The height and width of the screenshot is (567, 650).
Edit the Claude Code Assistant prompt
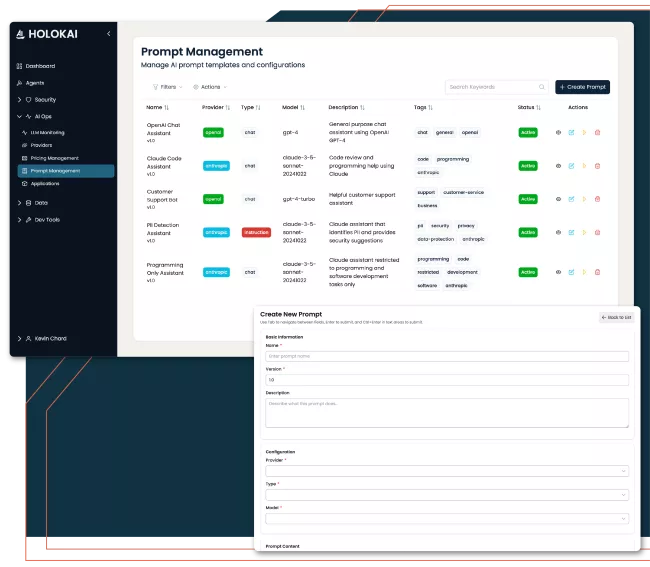coord(571,166)
